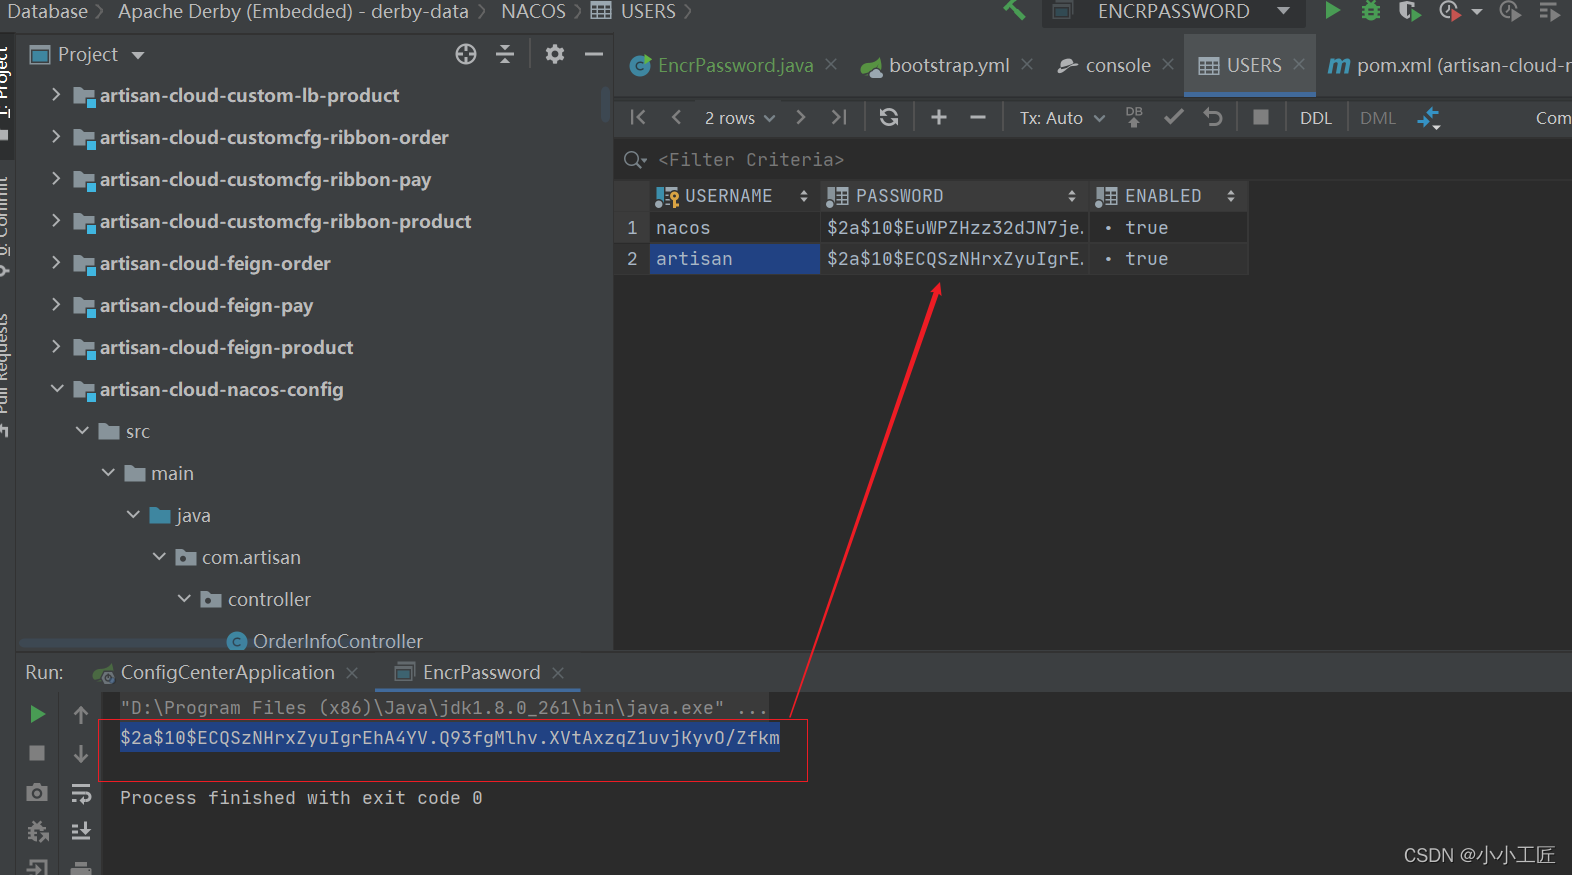Open the 2 rows page size selector
The image size is (1572, 875).
[x=739, y=118]
